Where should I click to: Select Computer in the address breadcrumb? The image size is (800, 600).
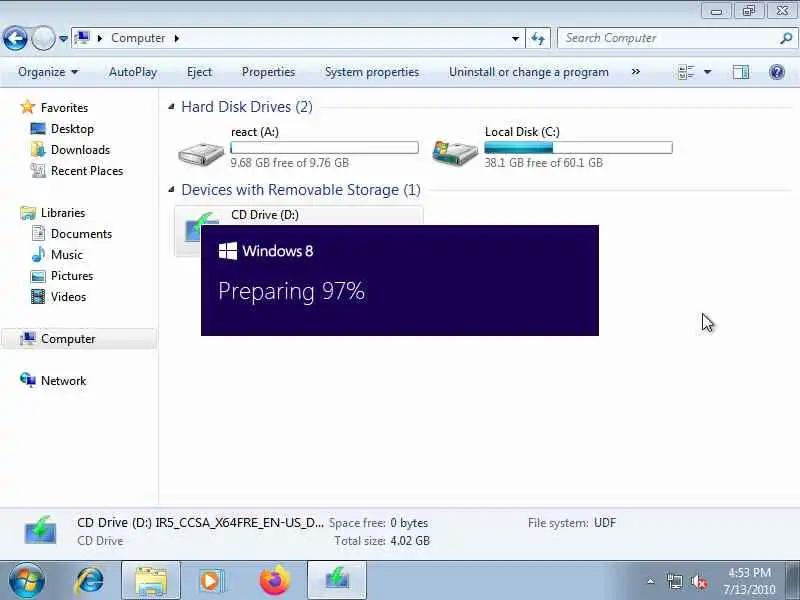point(138,38)
